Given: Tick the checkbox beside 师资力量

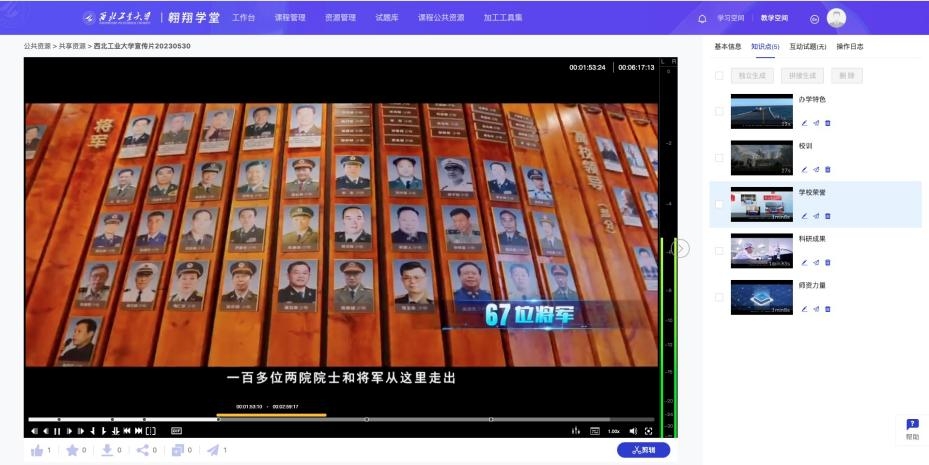Looking at the screenshot, I should [719, 297].
